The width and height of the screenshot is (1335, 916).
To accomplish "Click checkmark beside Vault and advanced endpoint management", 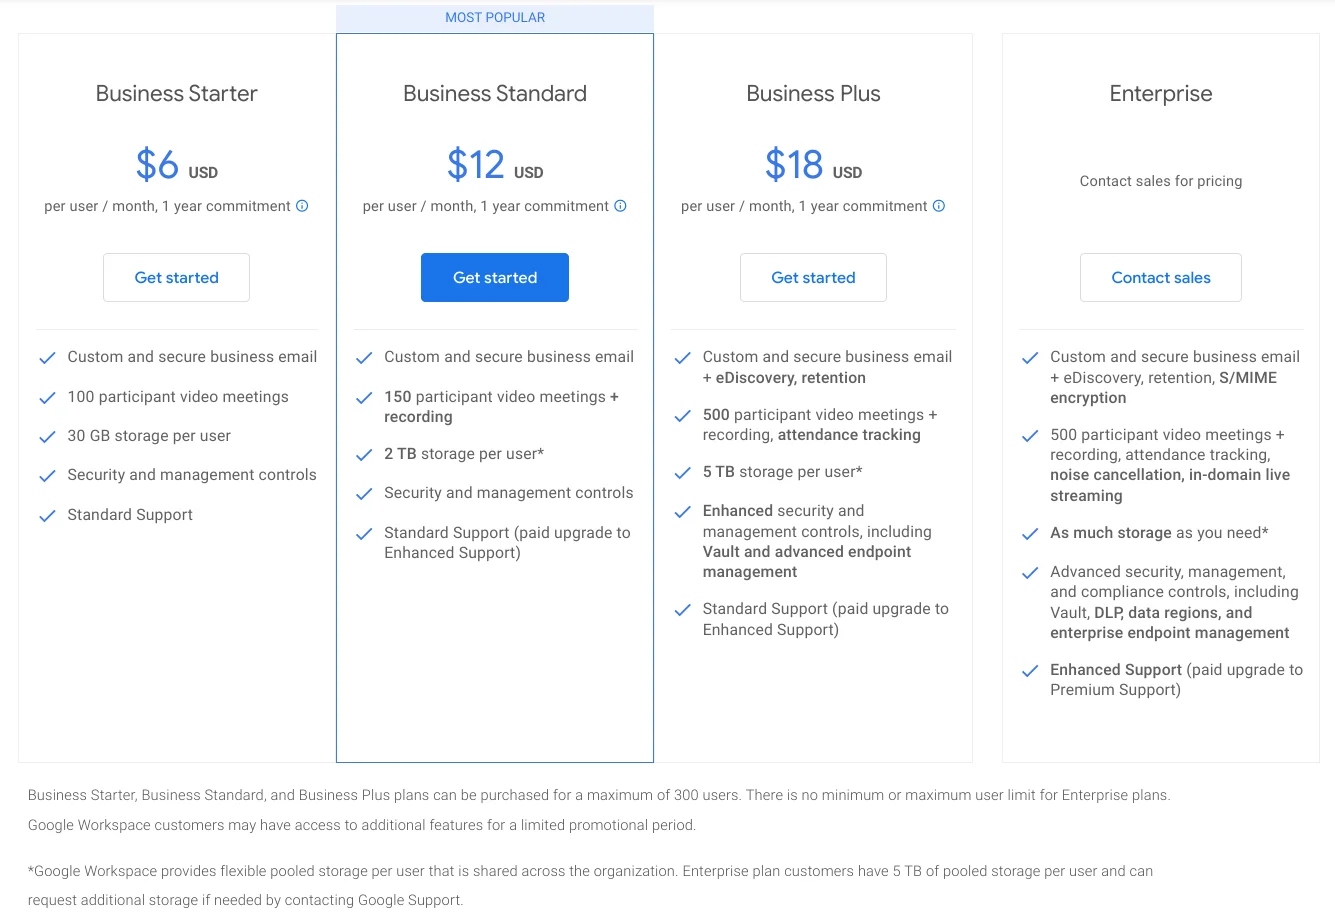I will coord(683,512).
